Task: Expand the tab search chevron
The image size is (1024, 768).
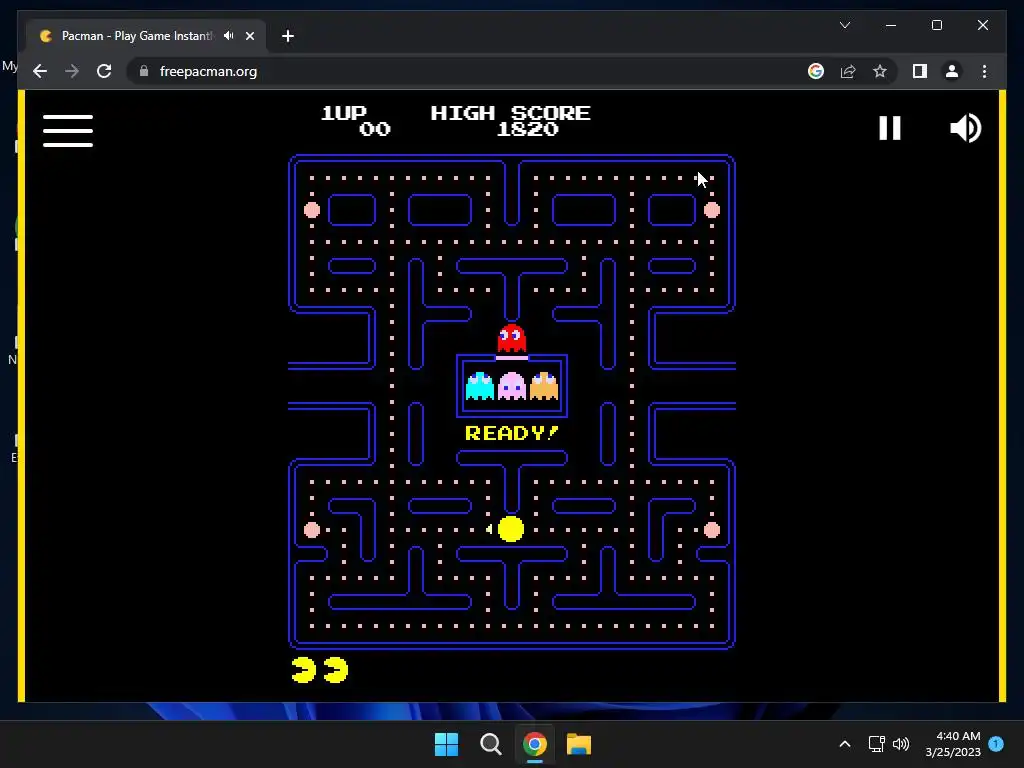Action: tap(844, 25)
